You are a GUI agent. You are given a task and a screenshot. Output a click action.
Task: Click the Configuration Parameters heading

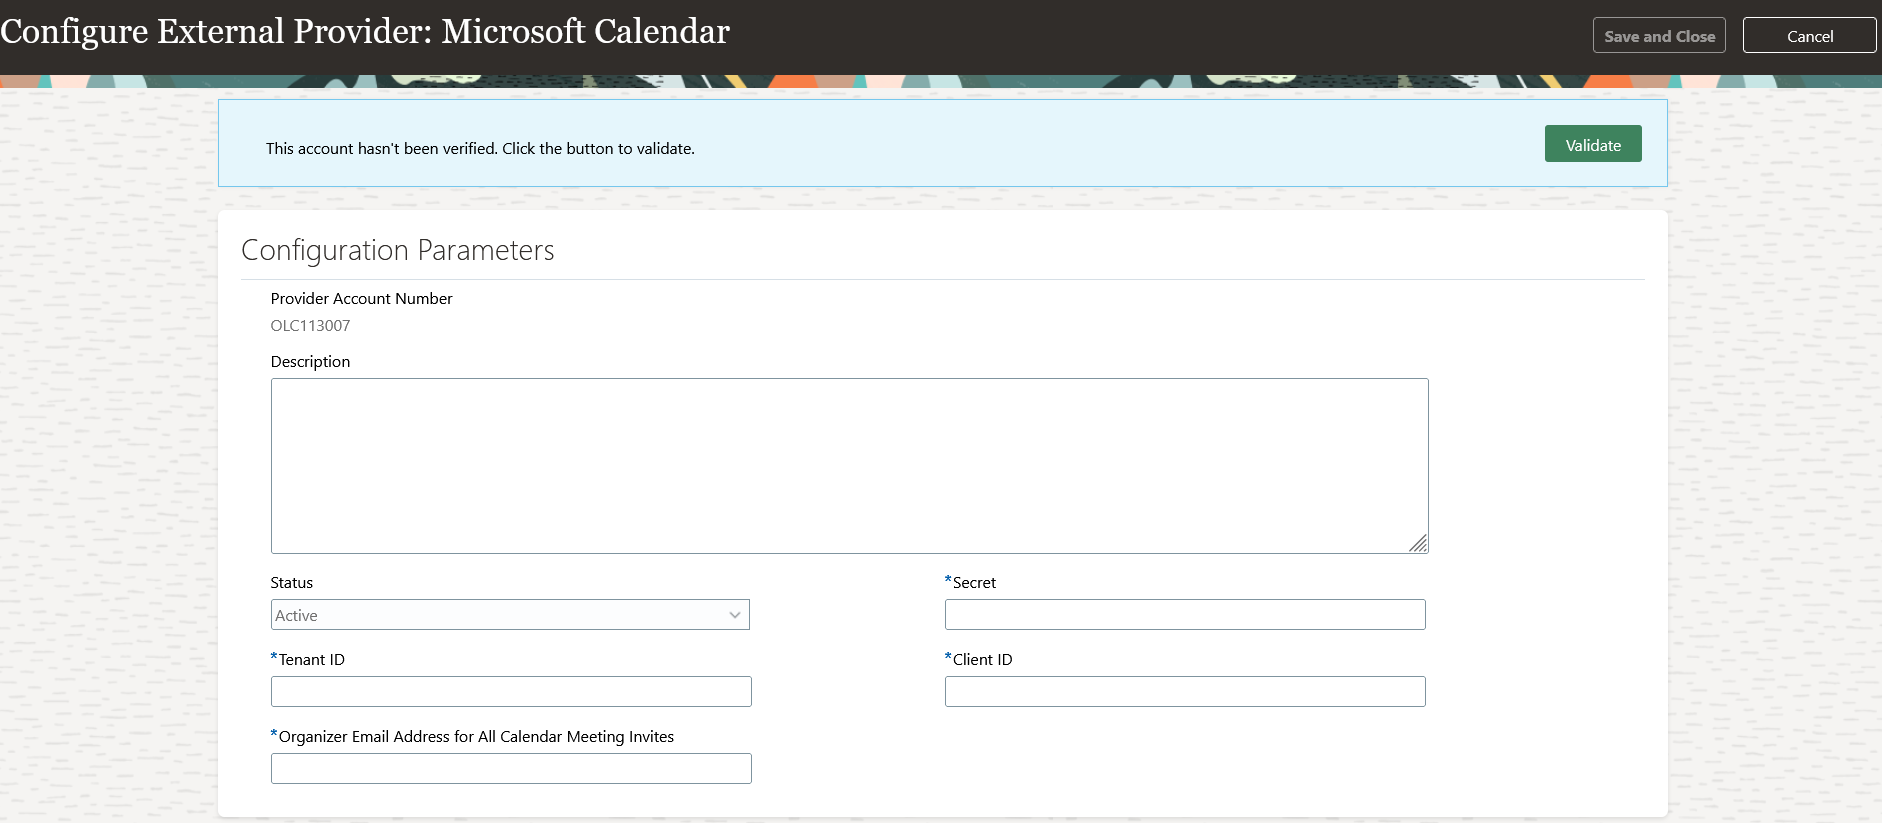point(398,250)
